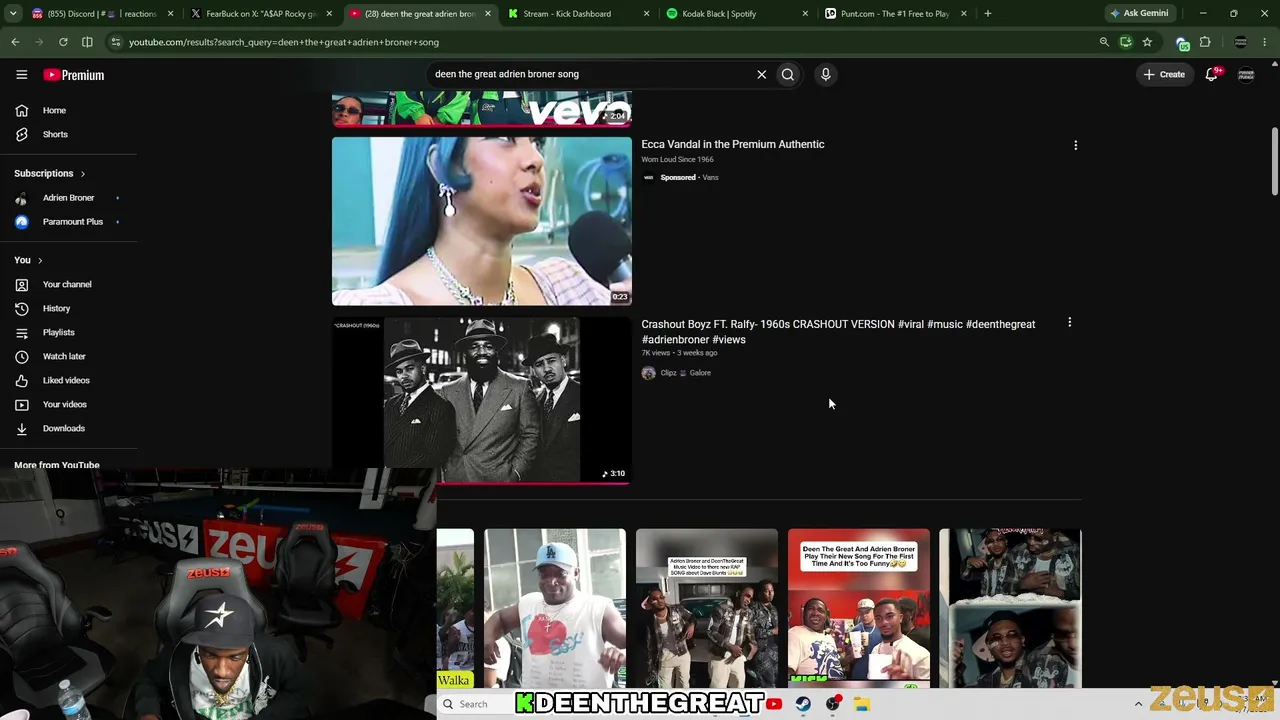Open File Explorer from the taskbar

point(862,704)
